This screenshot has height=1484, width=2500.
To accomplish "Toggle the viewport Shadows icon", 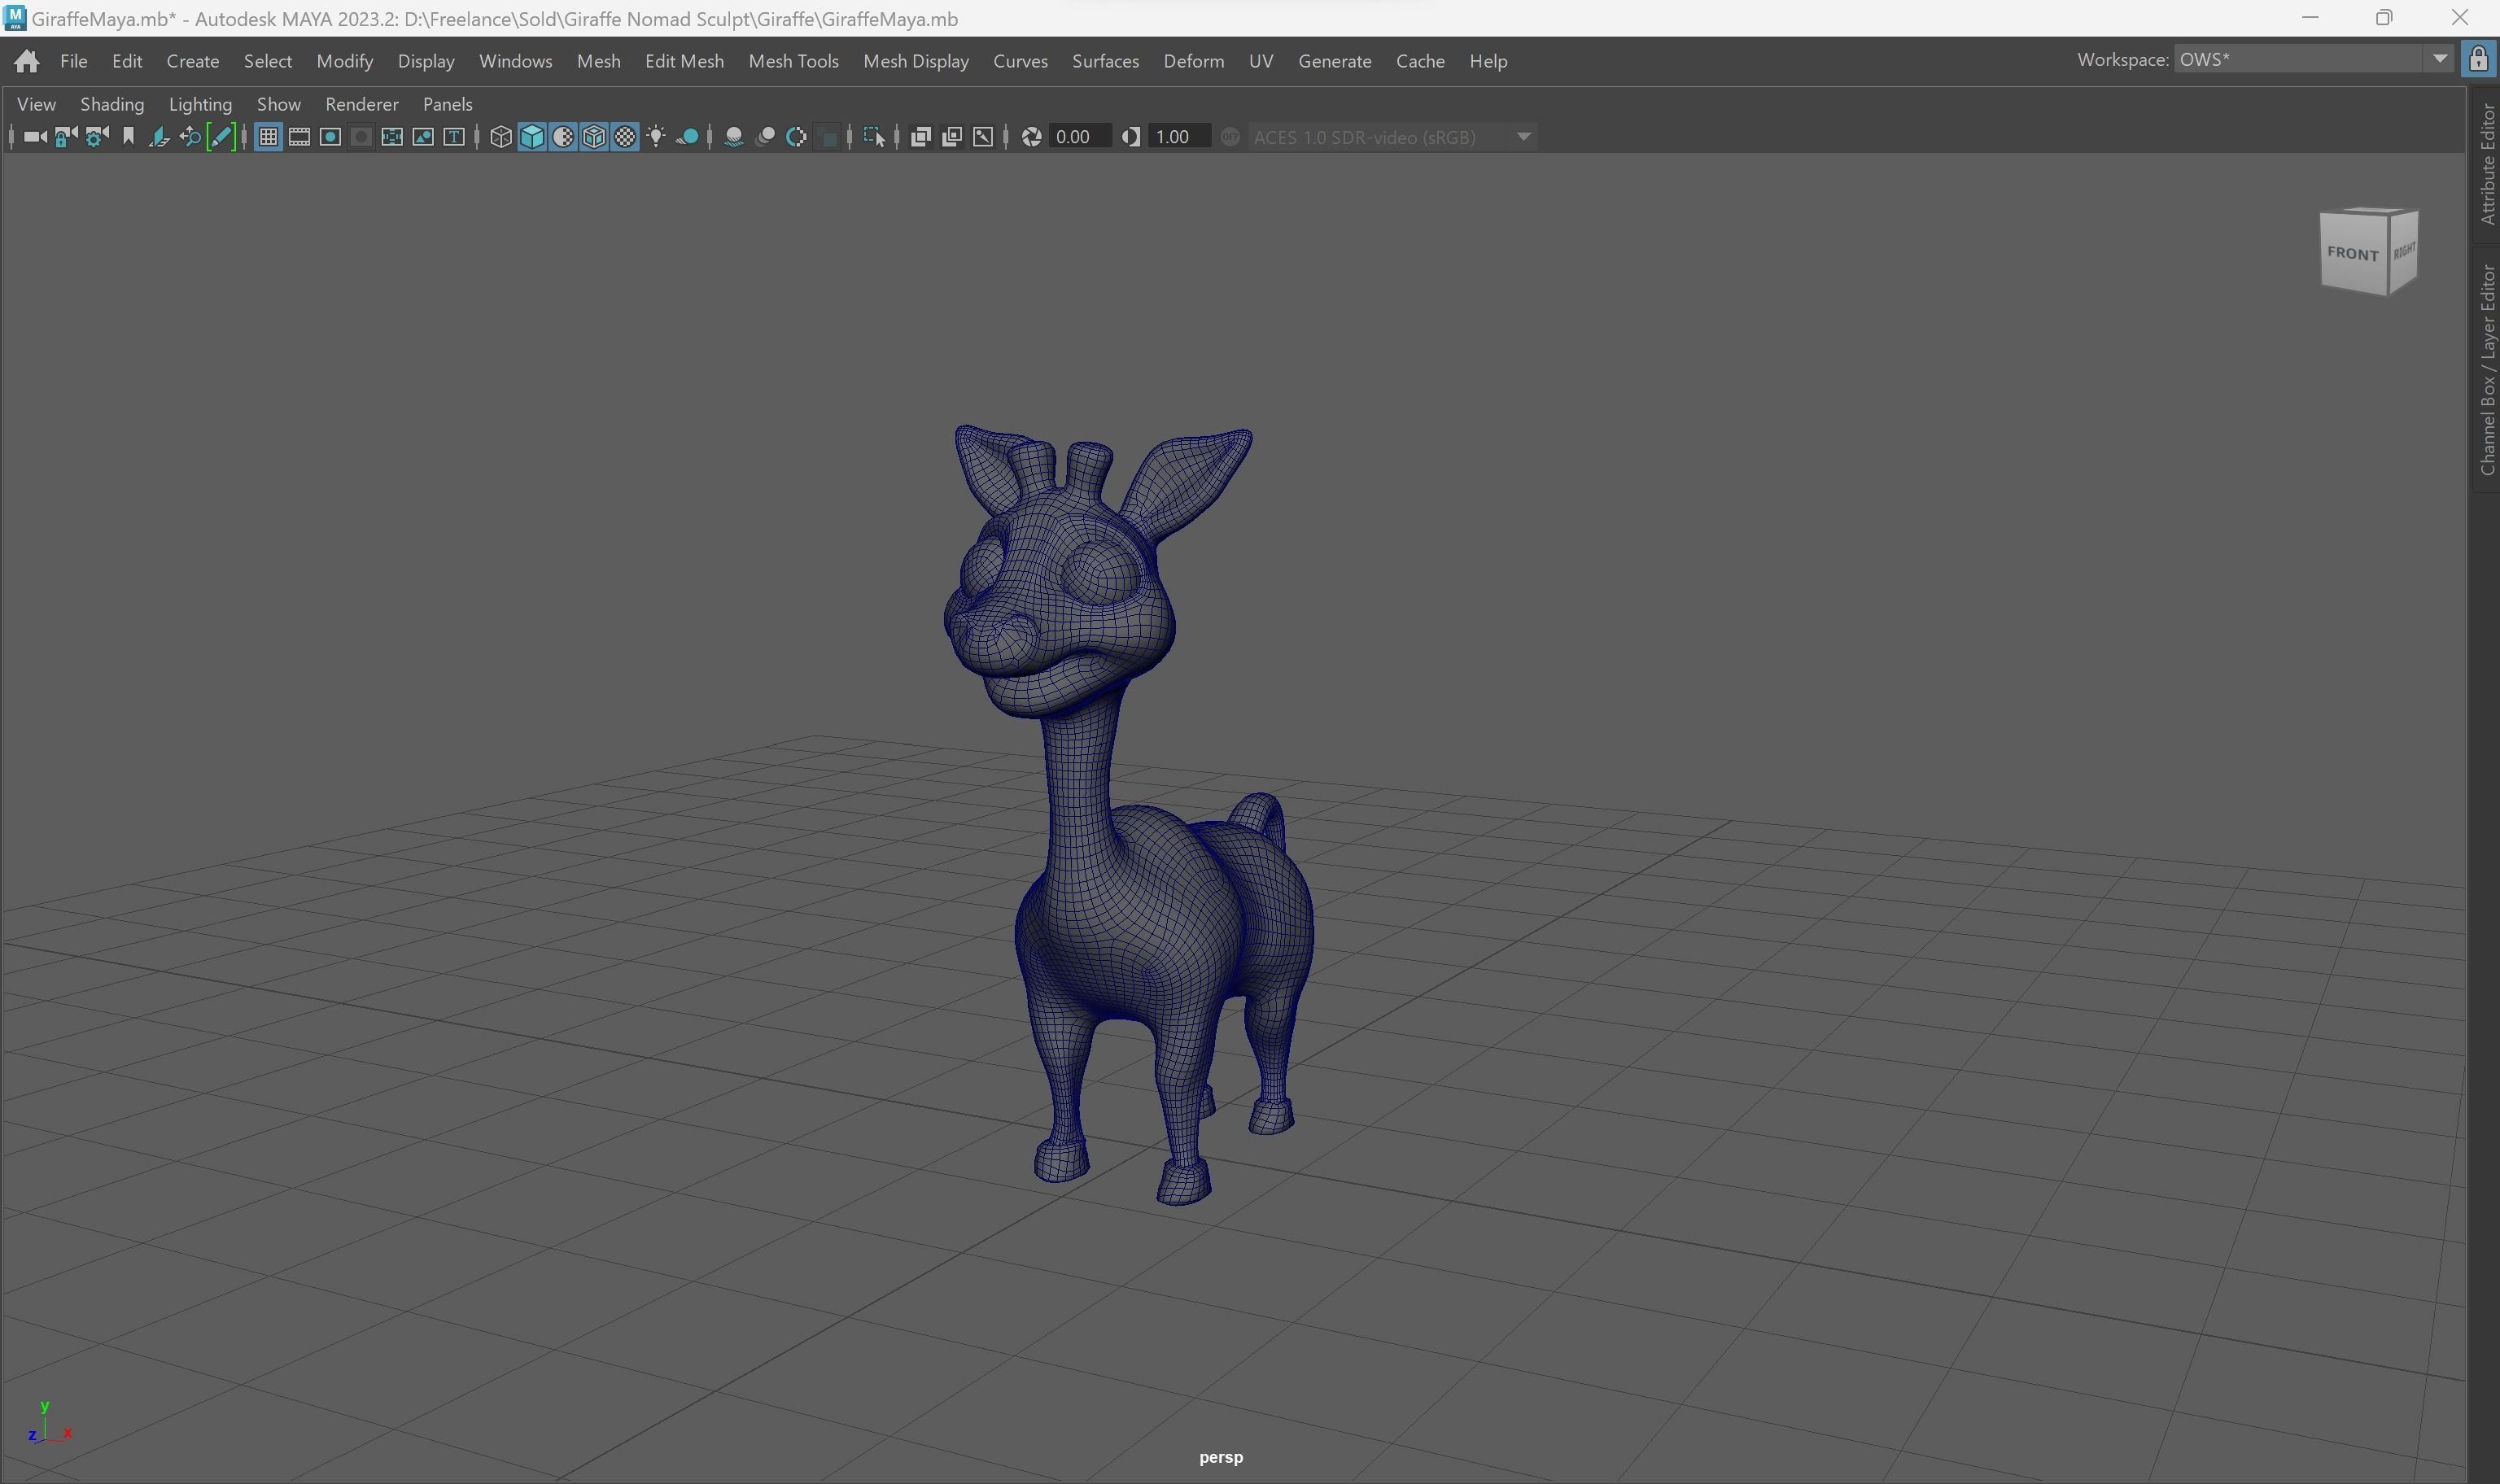I will tap(687, 137).
